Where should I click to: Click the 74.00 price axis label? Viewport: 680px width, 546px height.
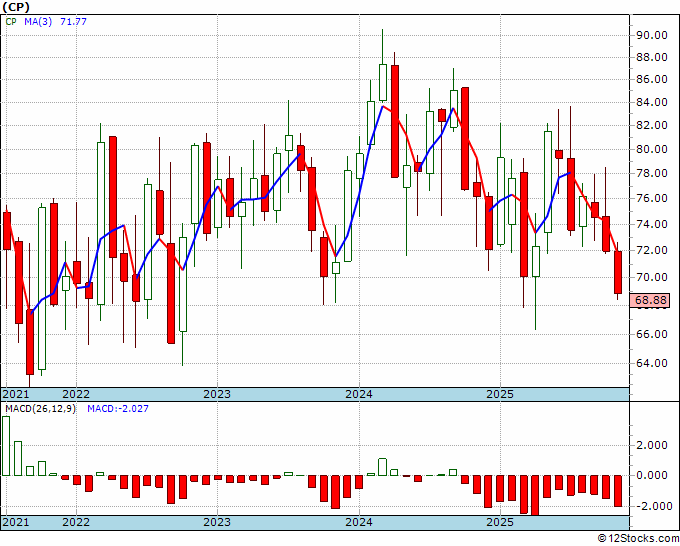(652, 224)
